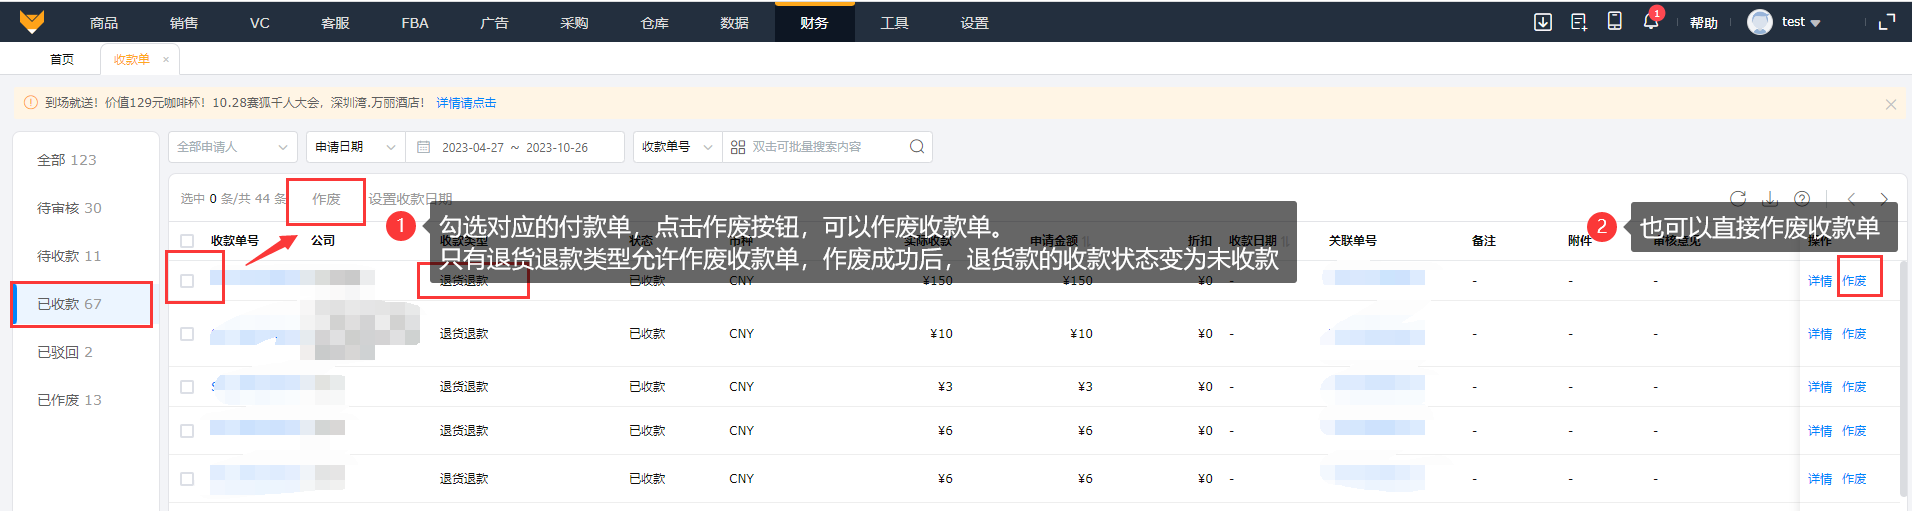Toggle fullscreen with the expand icon
Image resolution: width=1912 pixels, height=511 pixels.
[1887, 22]
